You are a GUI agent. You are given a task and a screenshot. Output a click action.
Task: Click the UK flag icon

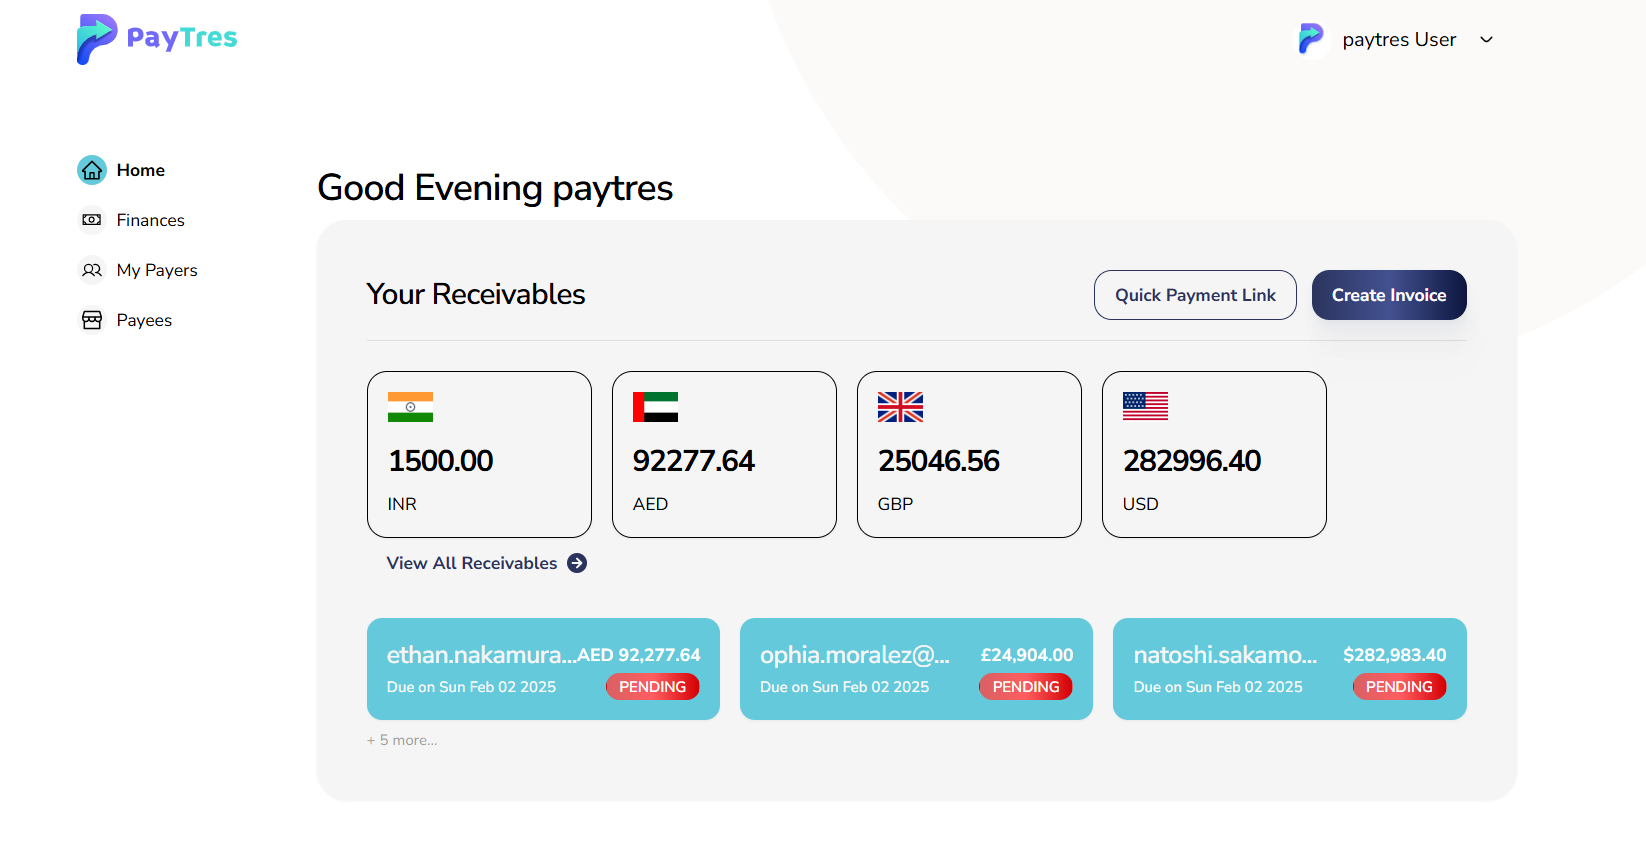coord(900,407)
